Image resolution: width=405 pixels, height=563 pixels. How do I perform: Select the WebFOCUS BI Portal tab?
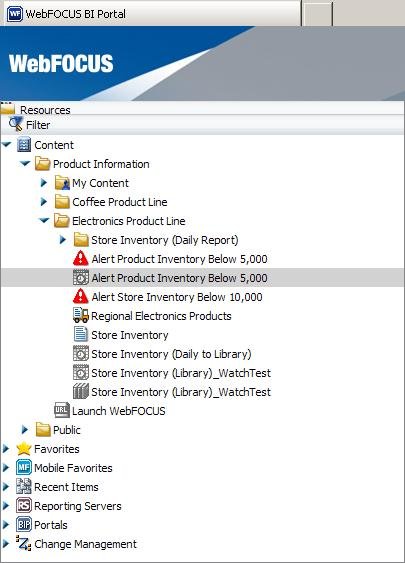(151, 14)
